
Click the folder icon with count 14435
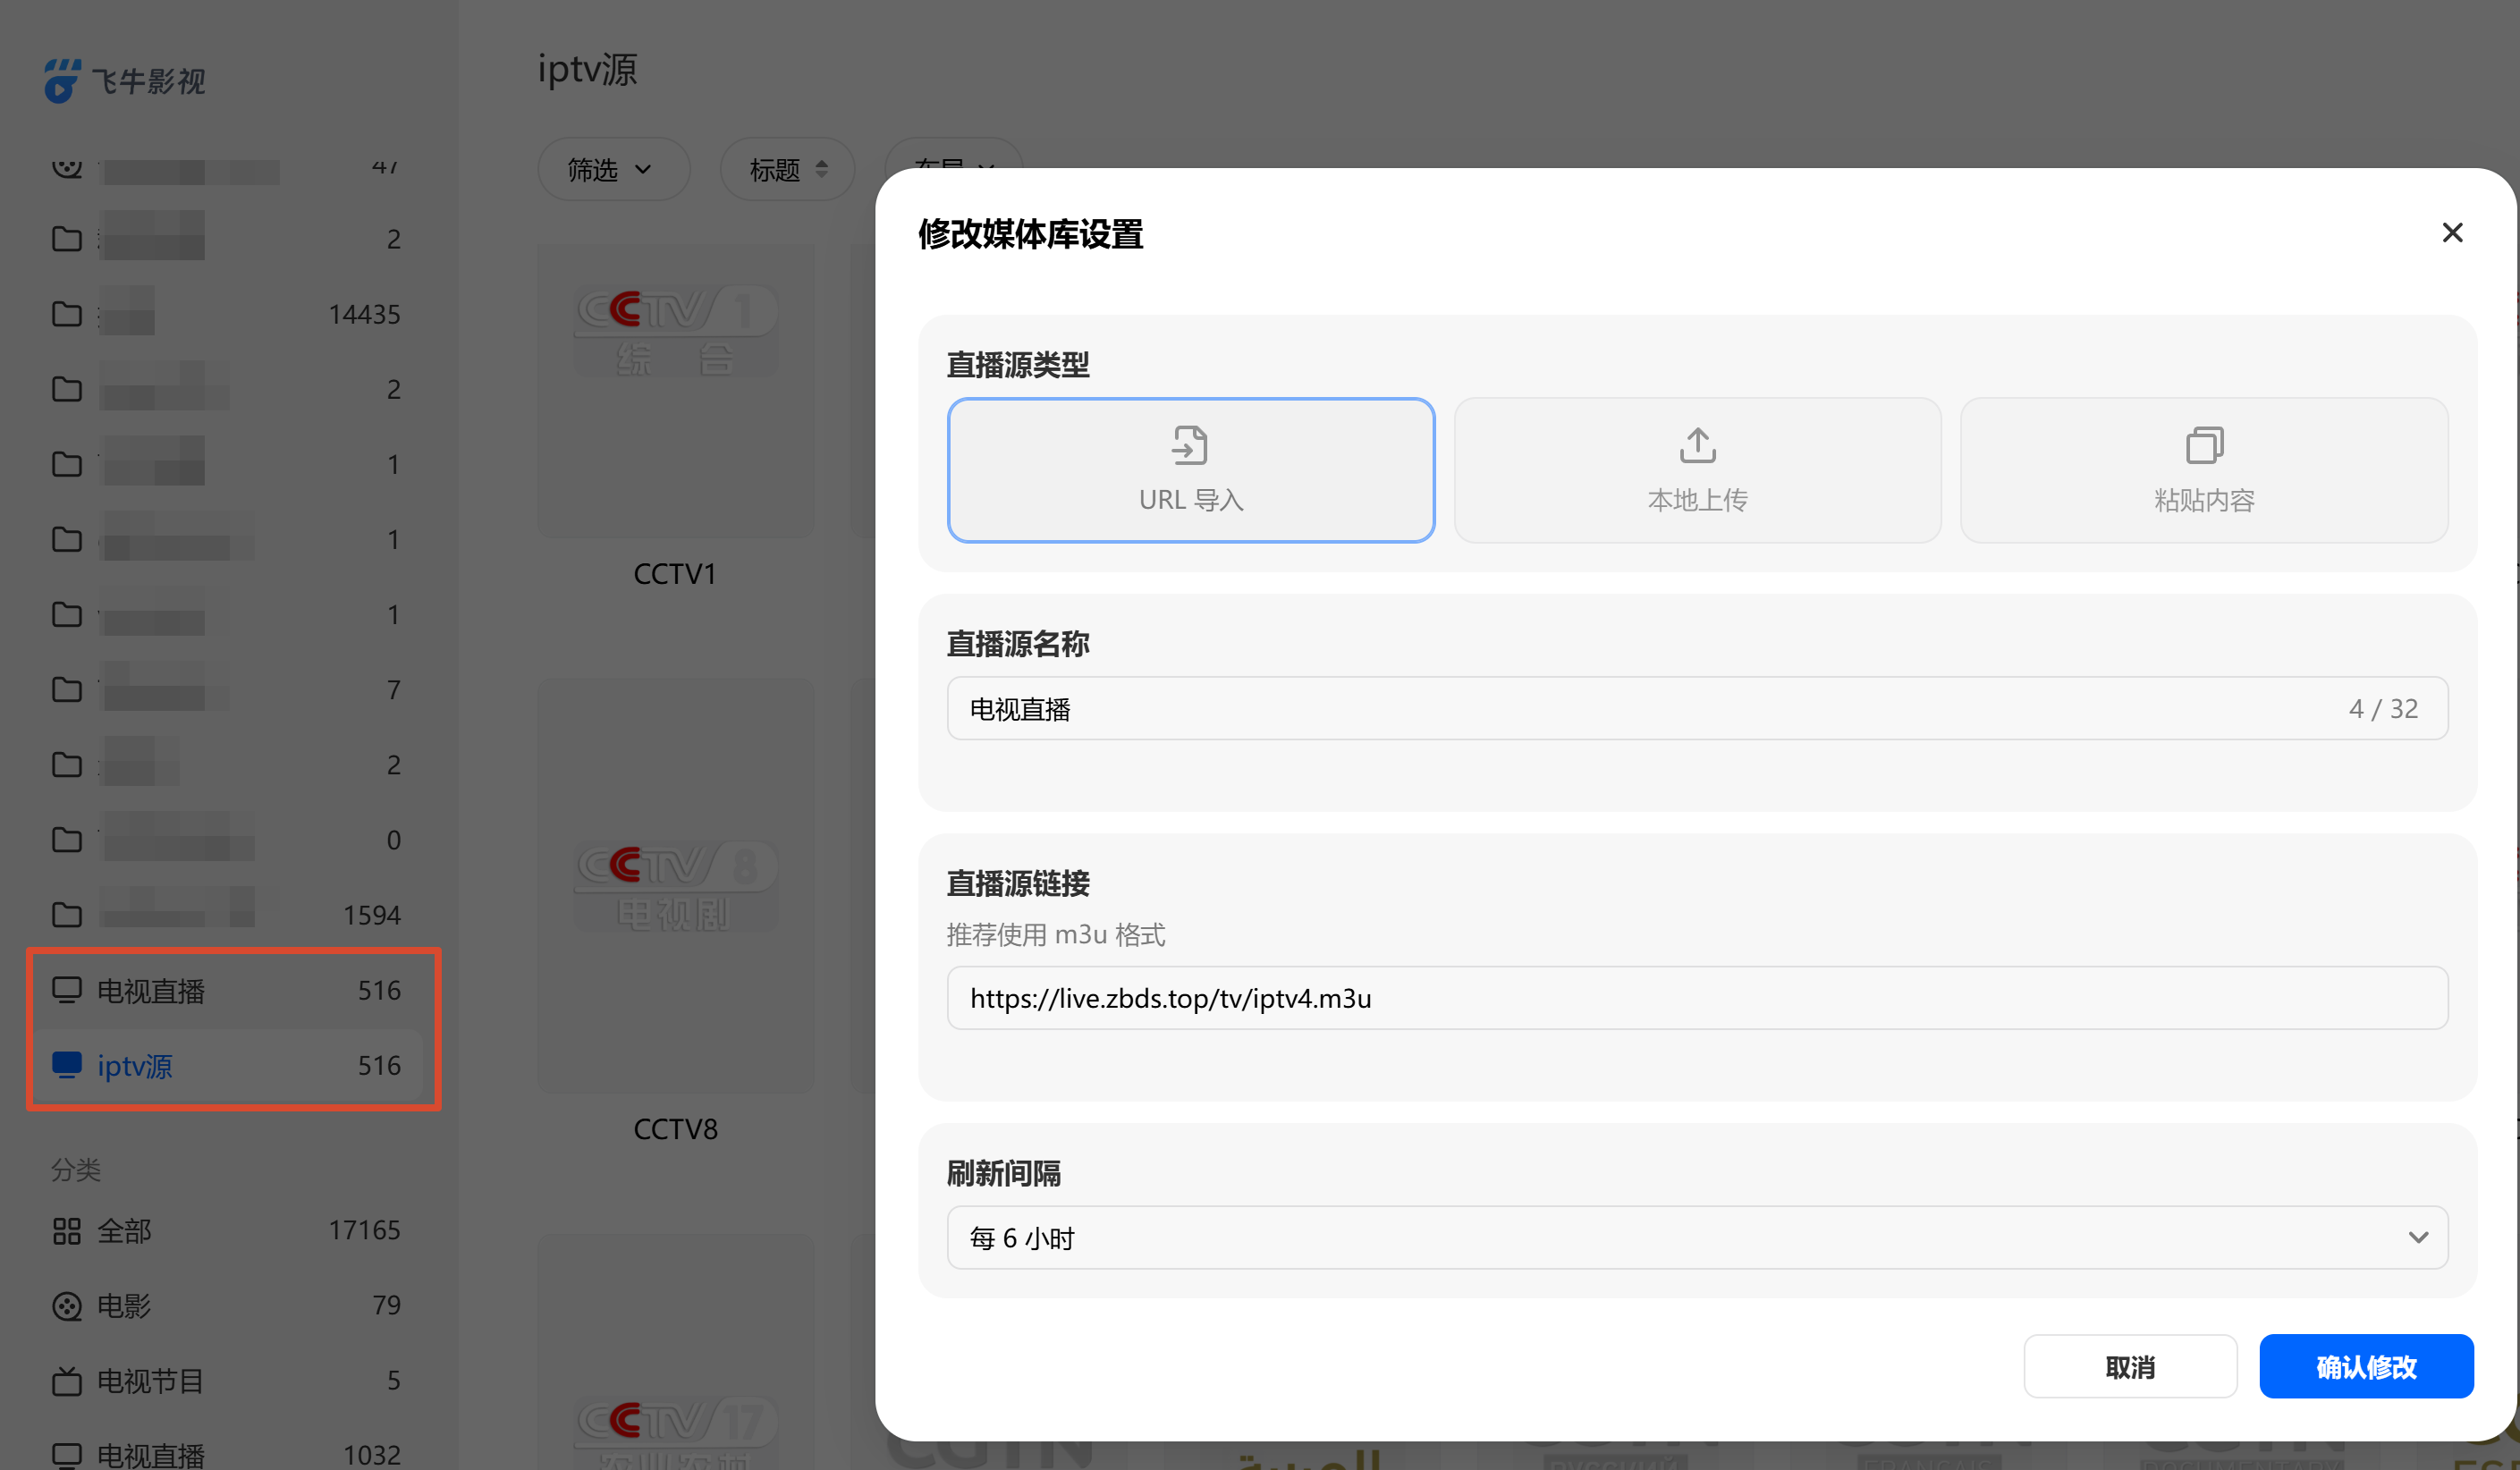click(67, 314)
